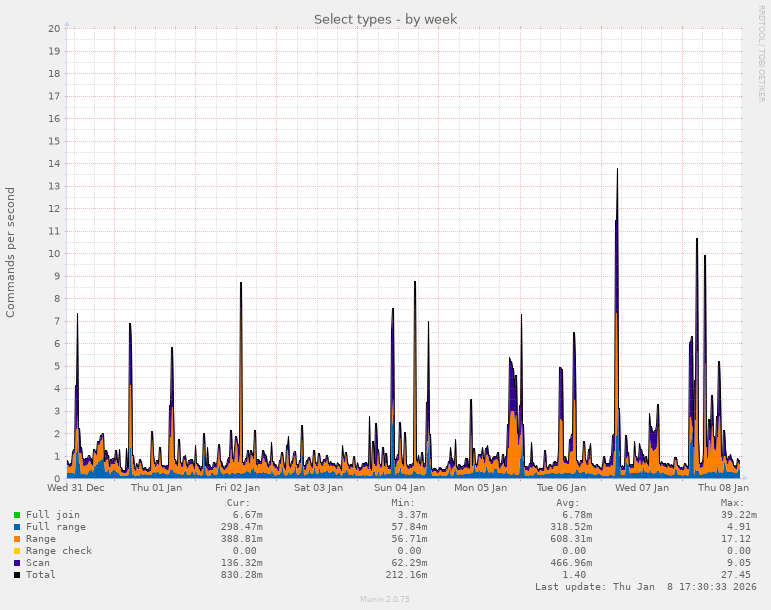This screenshot has width=771, height=610.
Task: Click the 'Commands per second' axis label
Action: 11,252
